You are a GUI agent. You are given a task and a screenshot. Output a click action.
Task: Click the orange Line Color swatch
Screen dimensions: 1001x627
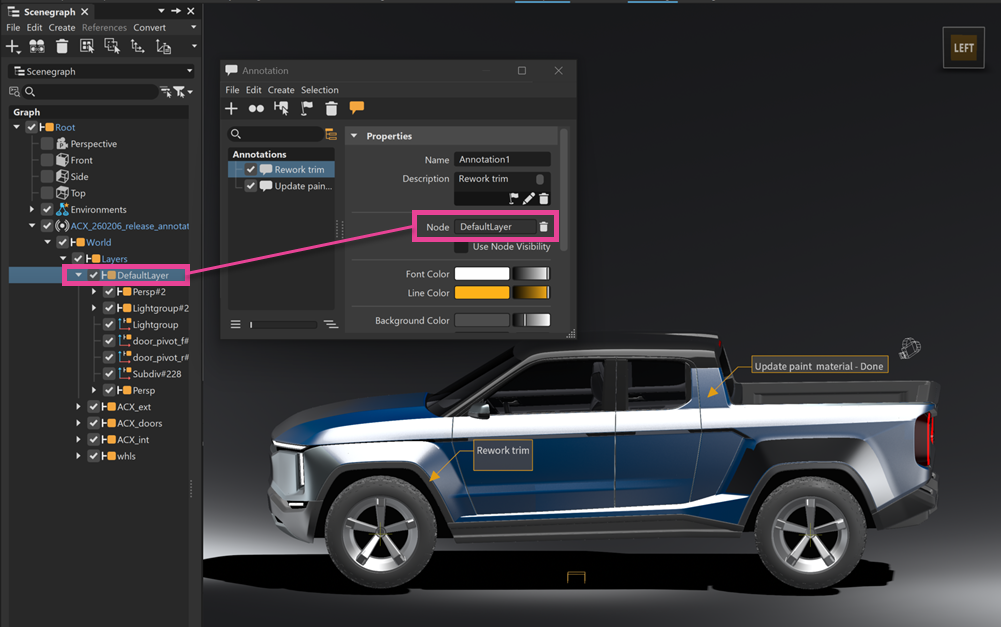tap(482, 292)
